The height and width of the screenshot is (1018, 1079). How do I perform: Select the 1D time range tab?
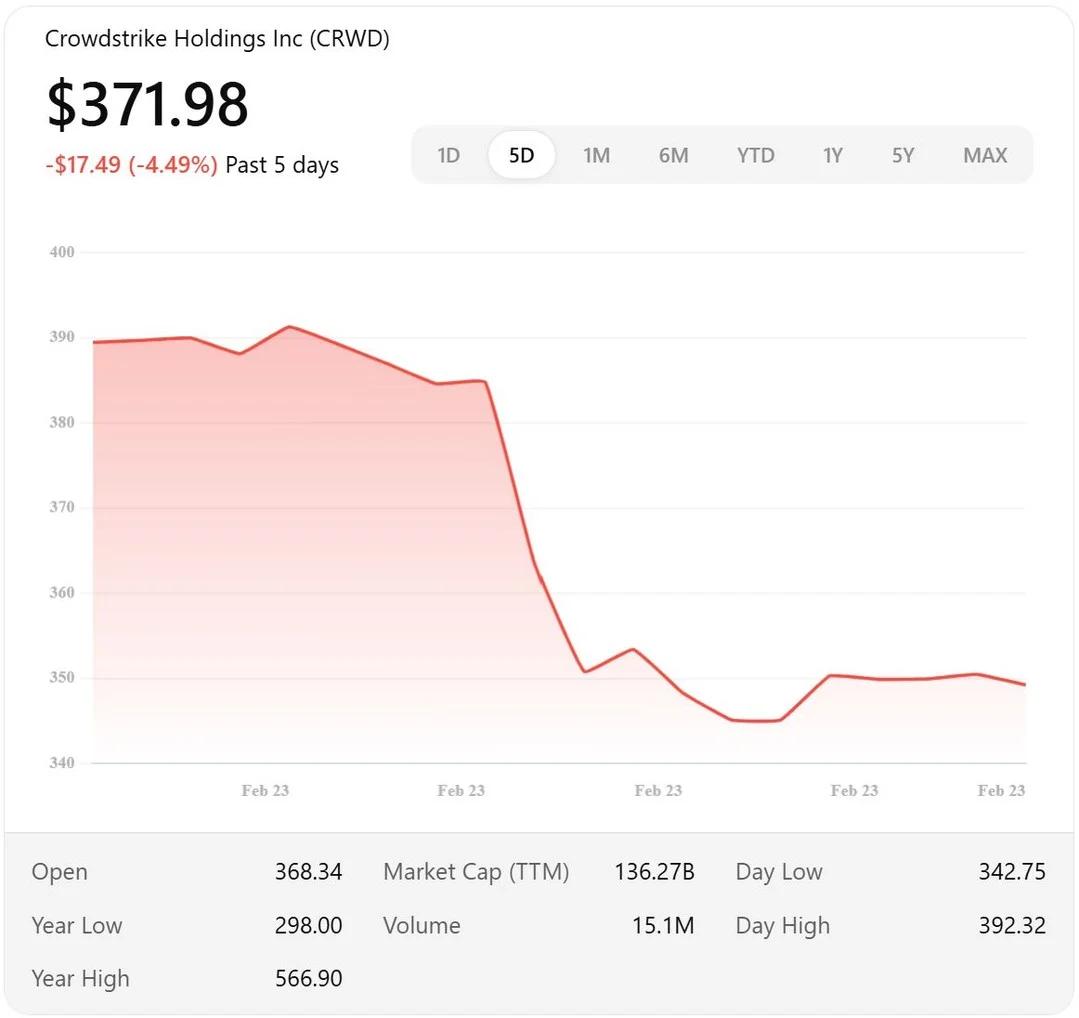(449, 155)
